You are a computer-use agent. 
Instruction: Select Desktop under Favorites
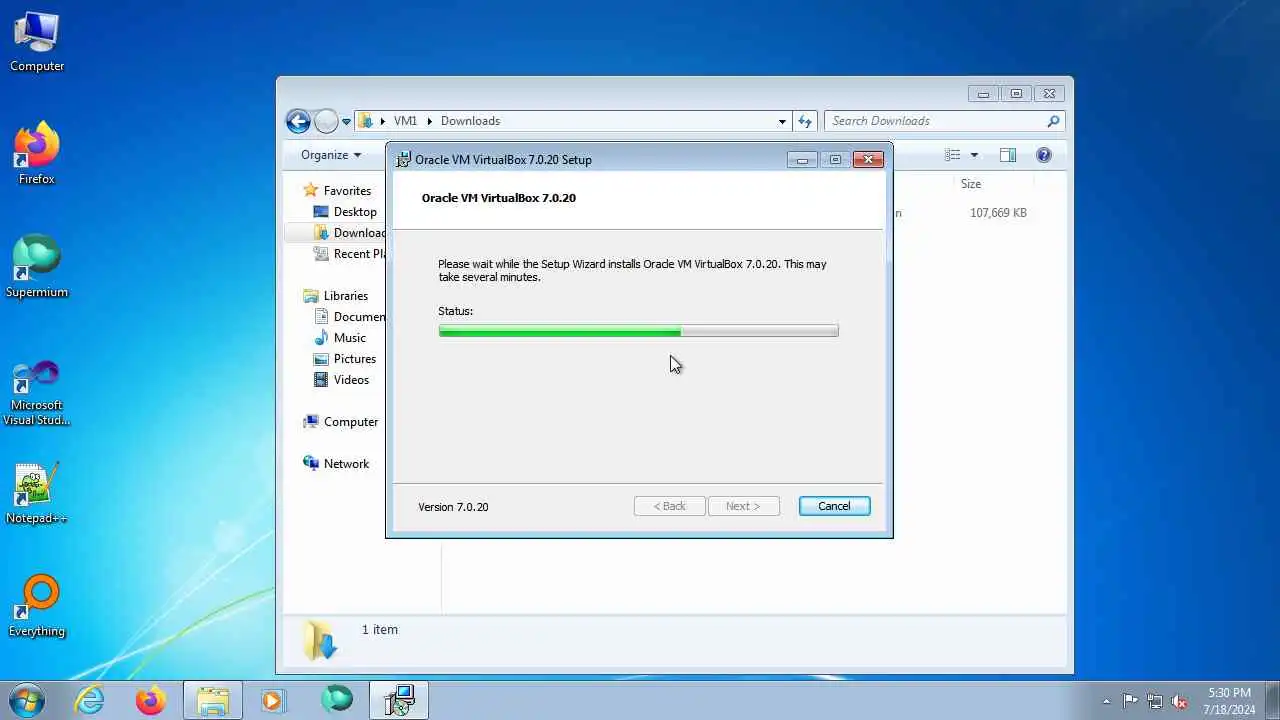[x=355, y=212]
